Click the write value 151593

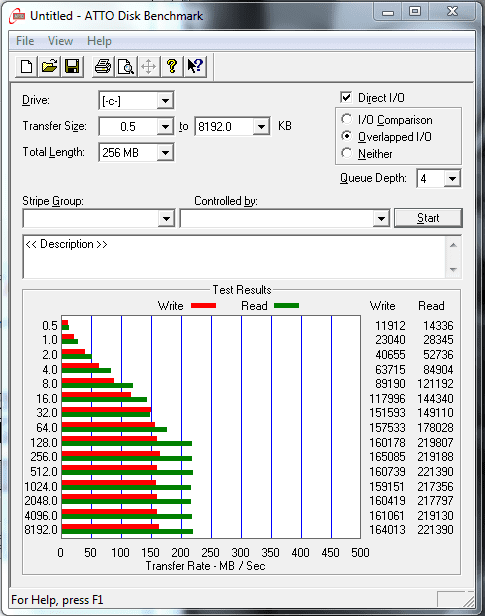click(x=387, y=413)
